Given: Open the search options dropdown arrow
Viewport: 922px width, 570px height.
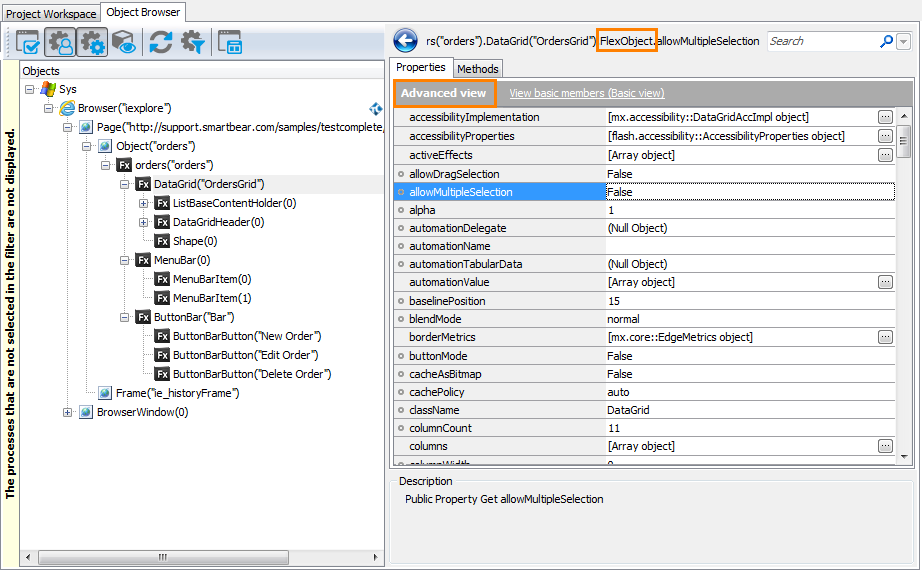Looking at the screenshot, I should 903,41.
